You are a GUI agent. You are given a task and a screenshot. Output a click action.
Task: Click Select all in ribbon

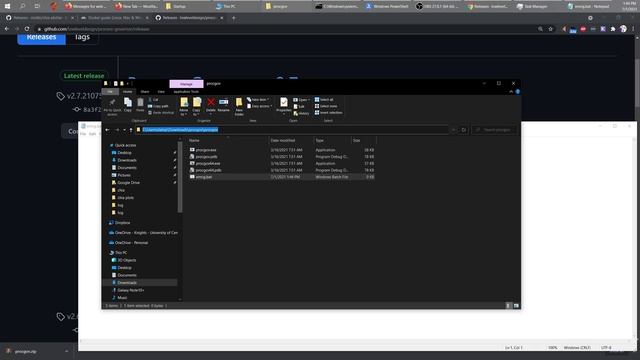(324, 100)
